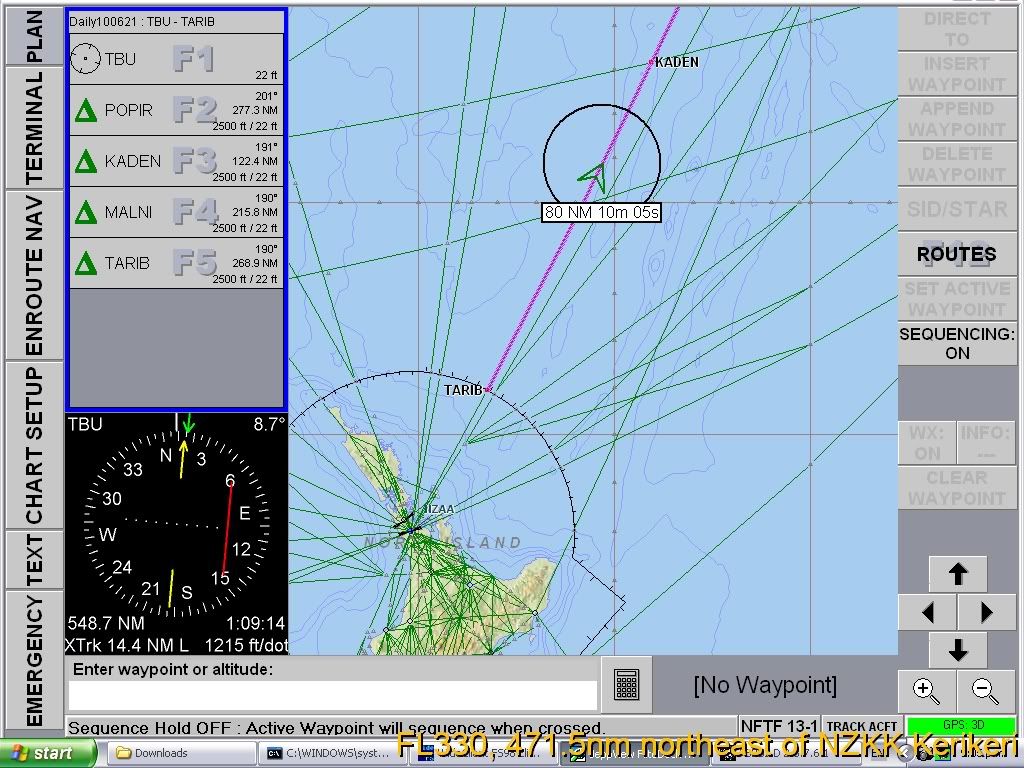Pan map down with the down arrow
Screen dimensions: 1024x768
pyautogui.click(x=957, y=650)
